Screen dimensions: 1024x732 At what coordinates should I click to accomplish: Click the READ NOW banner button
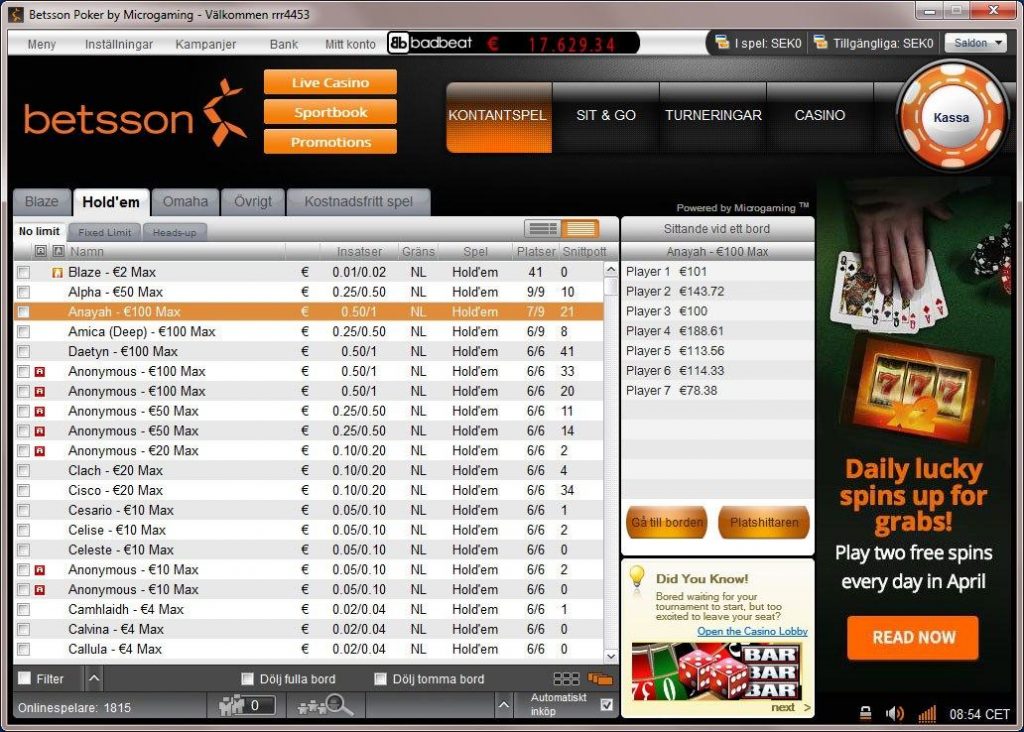pyautogui.click(x=913, y=637)
